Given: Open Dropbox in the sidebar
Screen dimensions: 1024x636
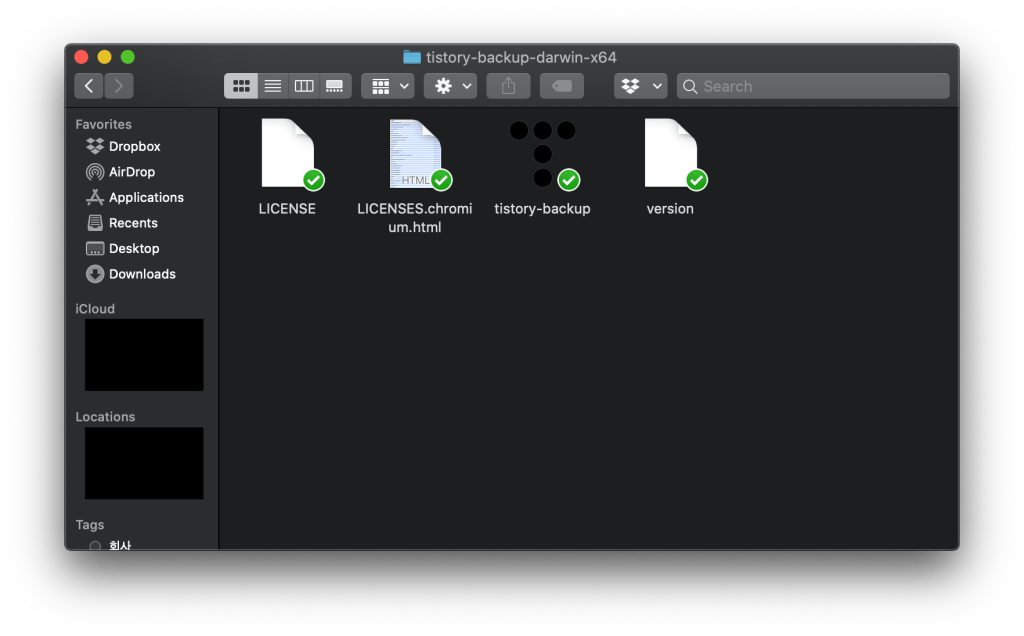Looking at the screenshot, I should click(x=134, y=146).
